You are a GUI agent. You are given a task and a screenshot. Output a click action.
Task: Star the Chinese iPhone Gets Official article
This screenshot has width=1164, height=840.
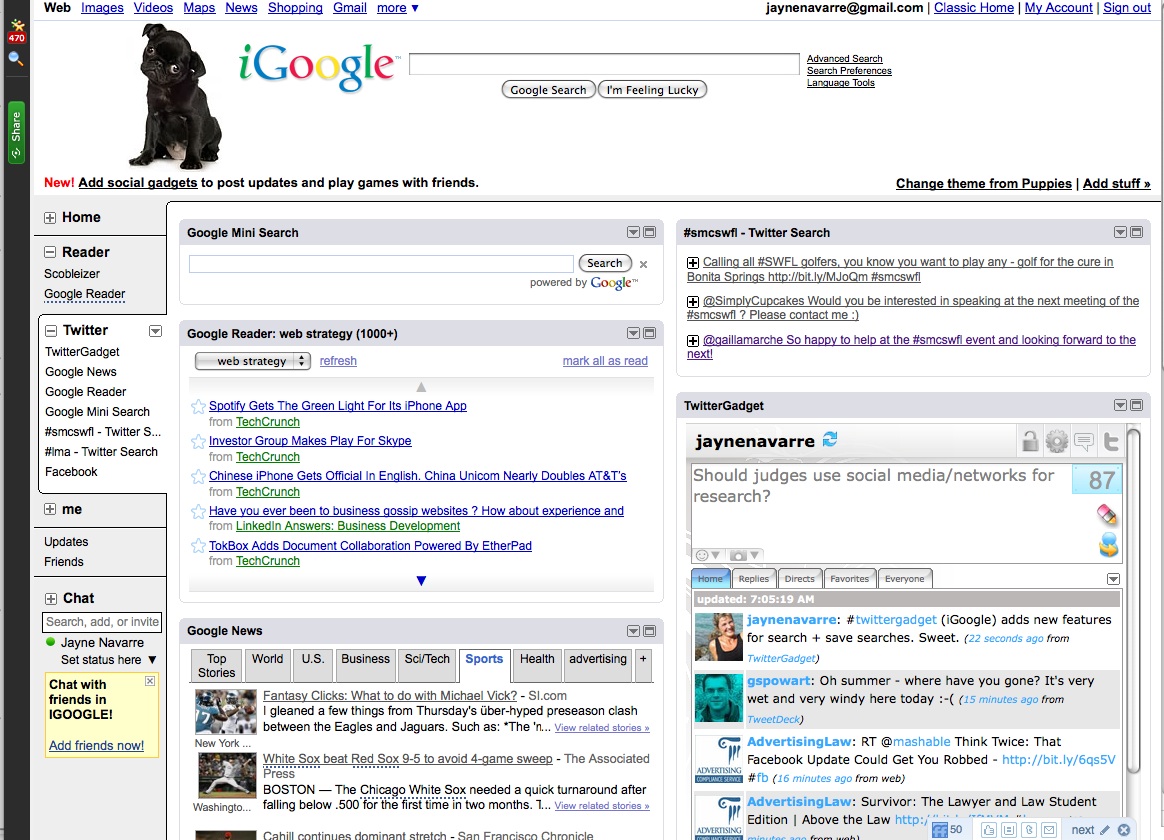click(198, 476)
